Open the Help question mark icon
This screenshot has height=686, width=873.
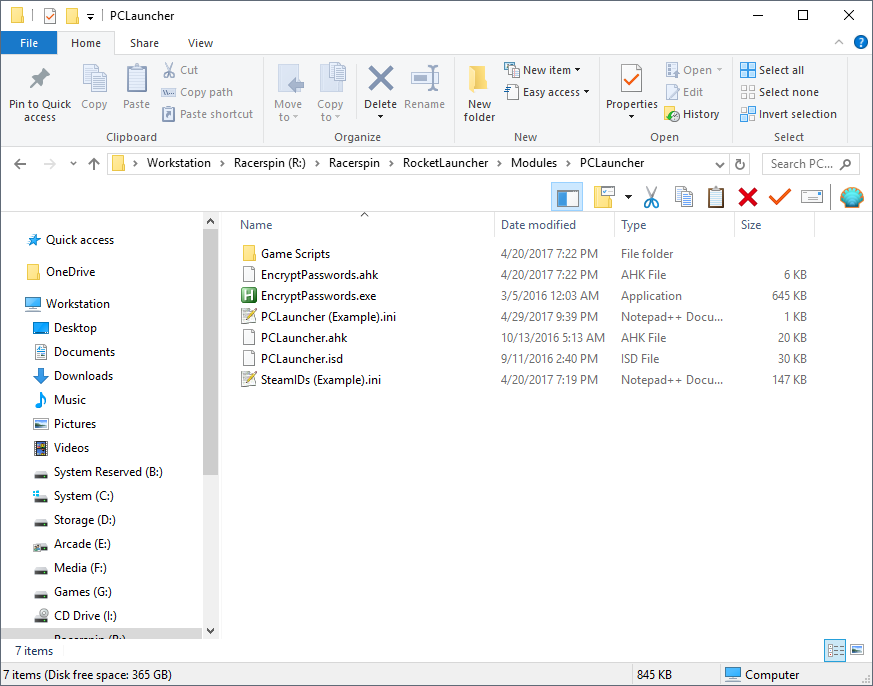pos(860,42)
